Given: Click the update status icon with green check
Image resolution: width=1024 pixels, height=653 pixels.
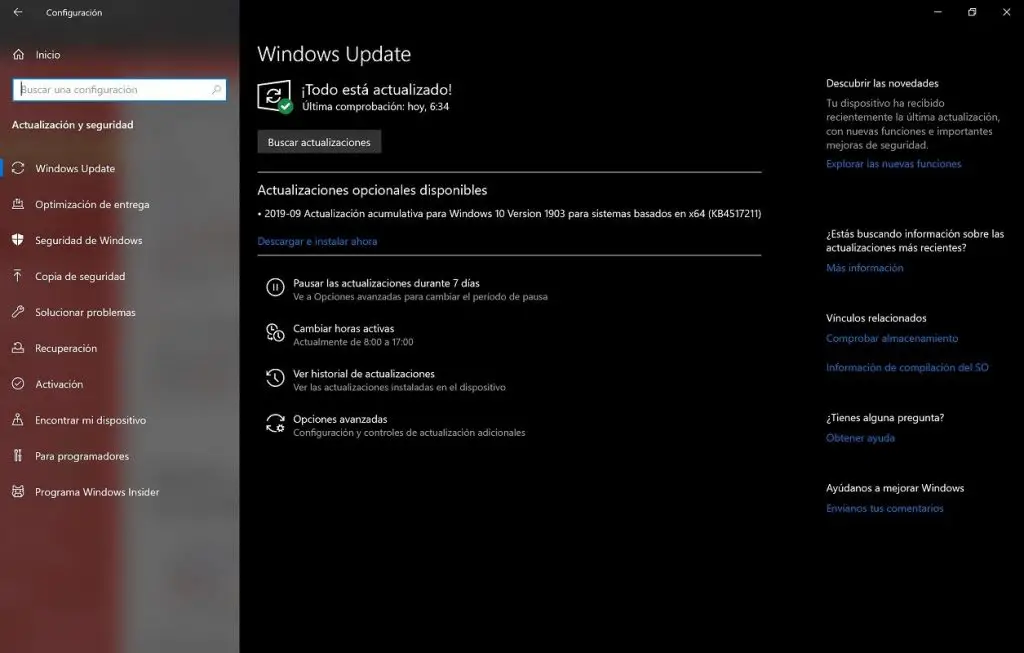Looking at the screenshot, I should 275,97.
